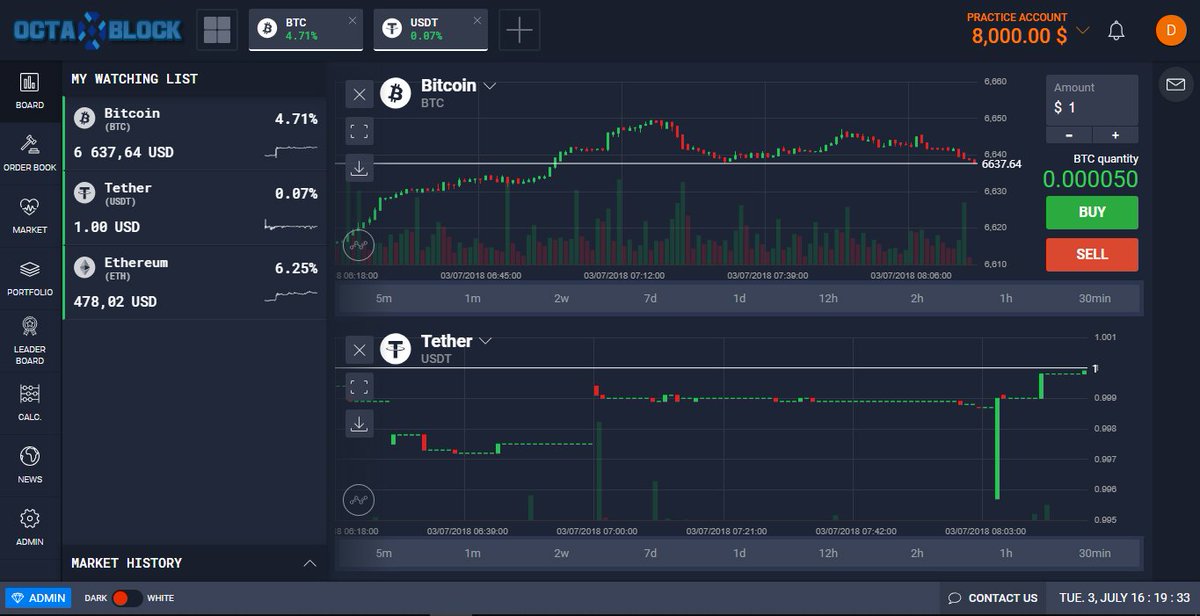Select 2w timeframe on Tether chart
Image resolution: width=1200 pixels, height=616 pixels.
point(561,553)
